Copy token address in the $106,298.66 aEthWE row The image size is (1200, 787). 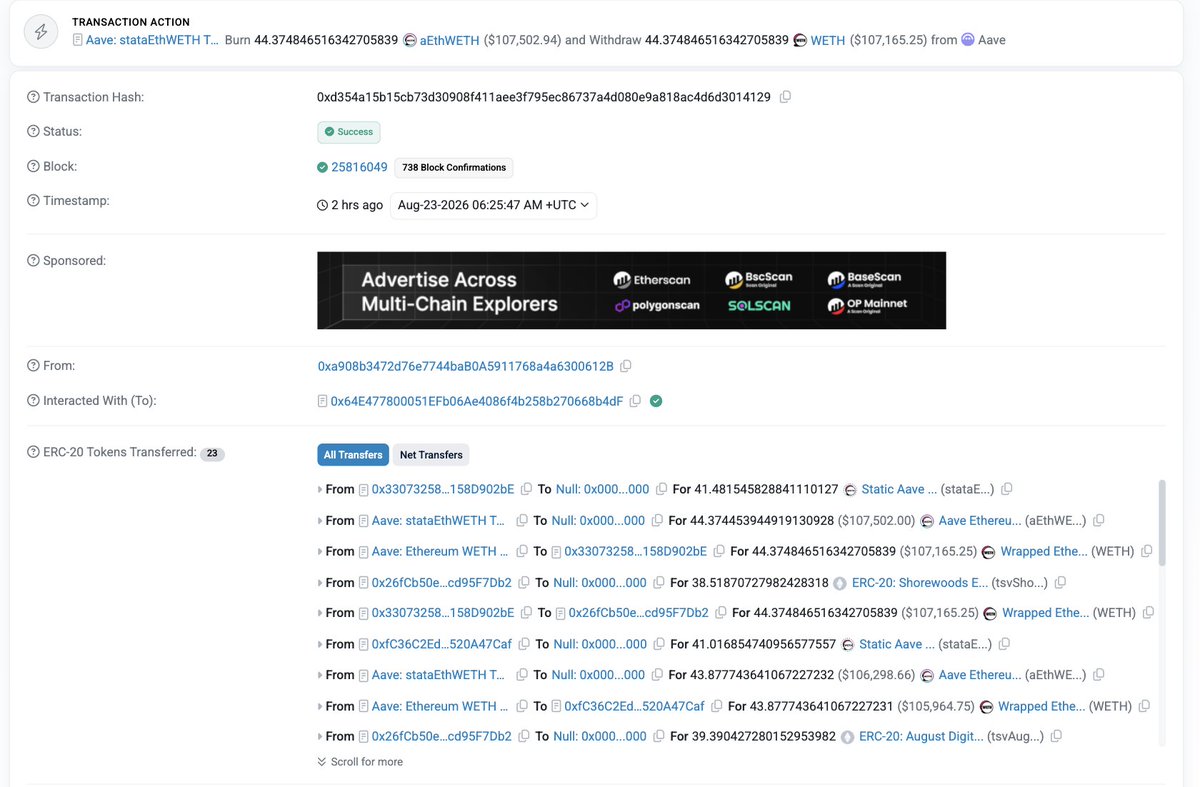click(1099, 675)
